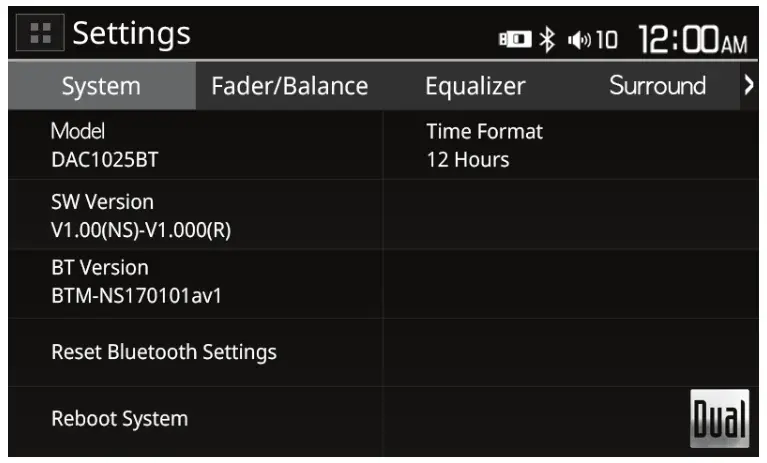Tap the Reboot System option

(x=120, y=419)
